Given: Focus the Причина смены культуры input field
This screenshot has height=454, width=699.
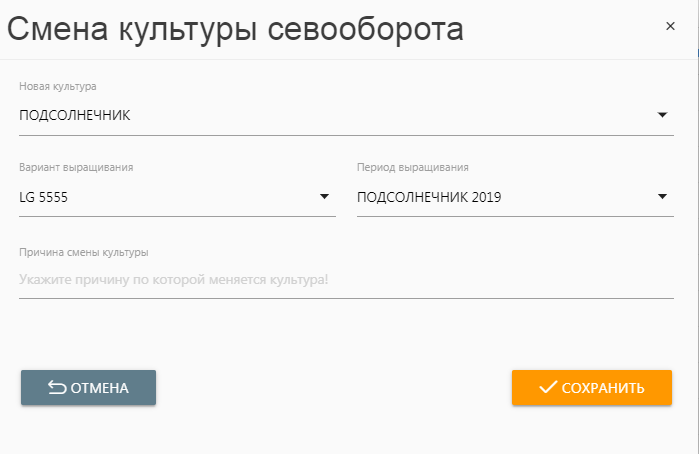Looking at the screenshot, I should click(x=346, y=279).
